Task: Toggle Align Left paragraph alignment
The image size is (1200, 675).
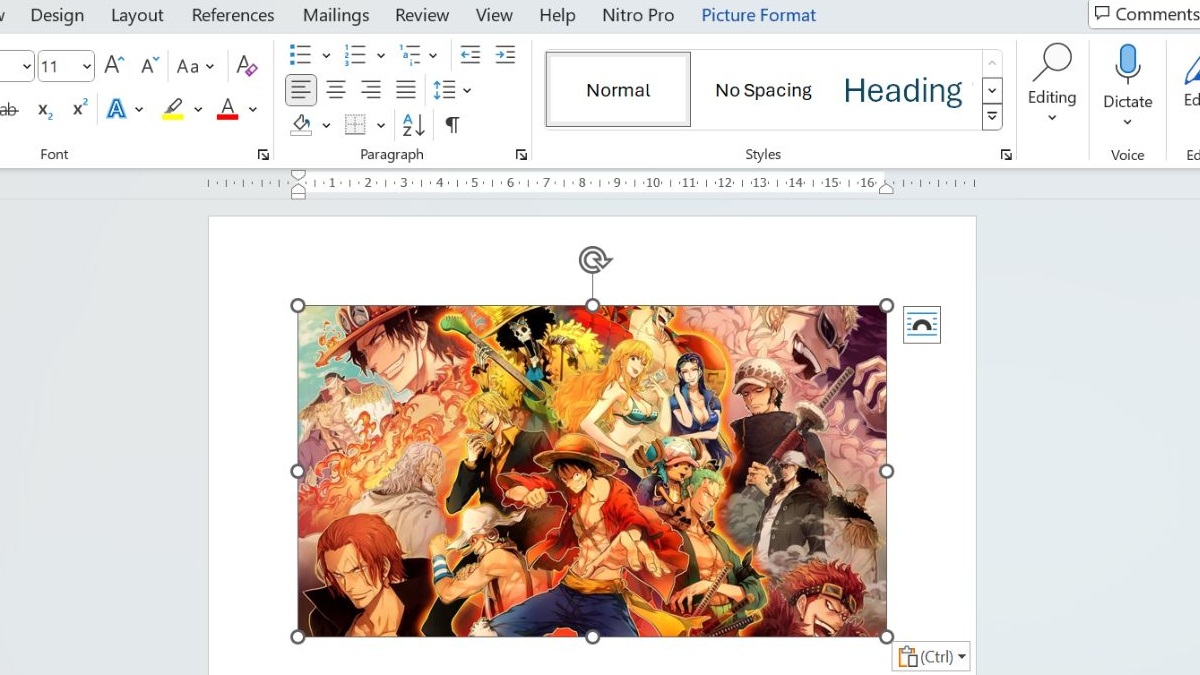Action: click(x=301, y=90)
